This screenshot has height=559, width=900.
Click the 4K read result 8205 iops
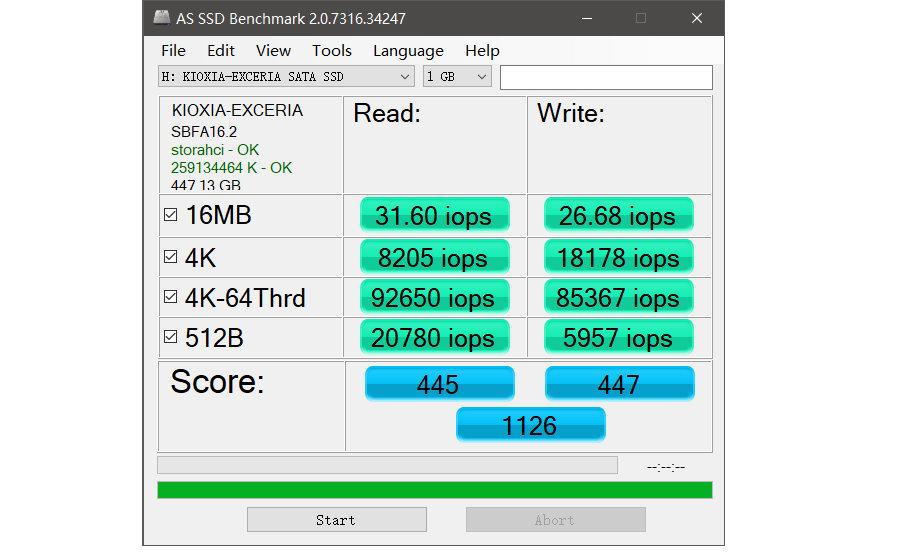coord(435,257)
